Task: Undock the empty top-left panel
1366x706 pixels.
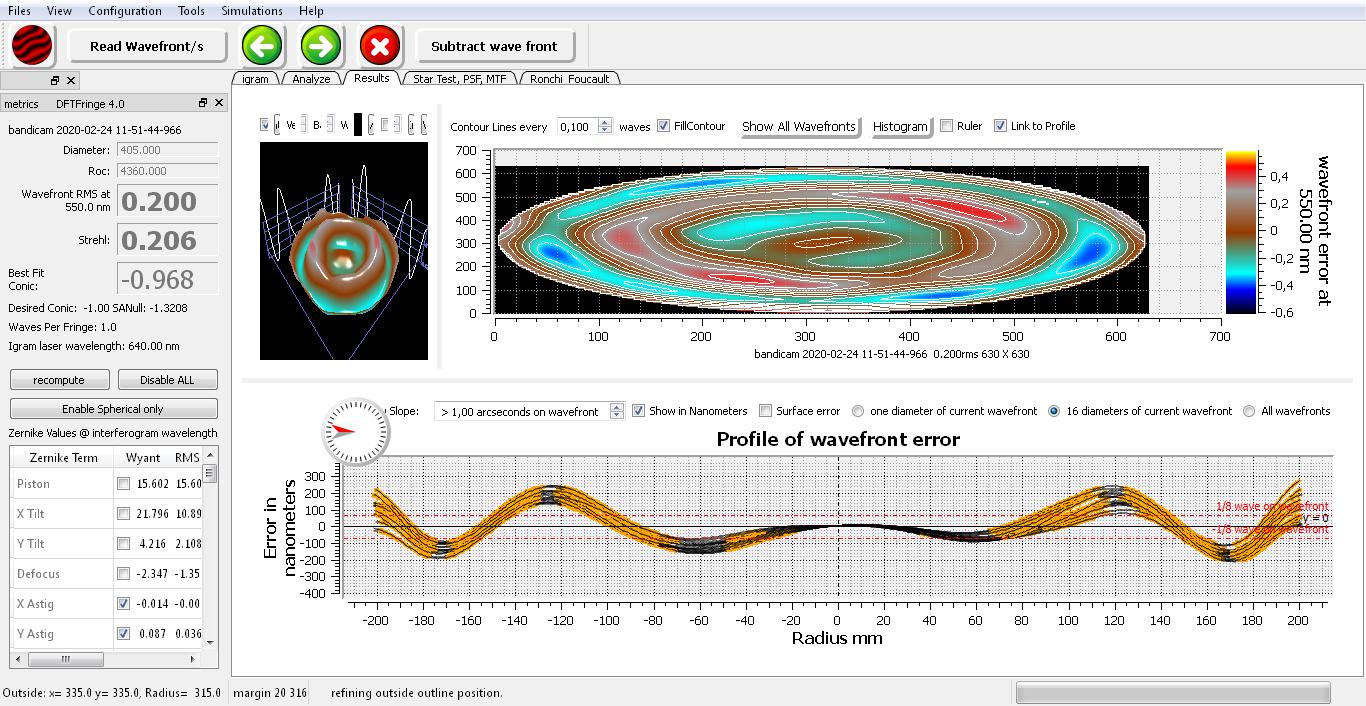Action: pos(55,80)
